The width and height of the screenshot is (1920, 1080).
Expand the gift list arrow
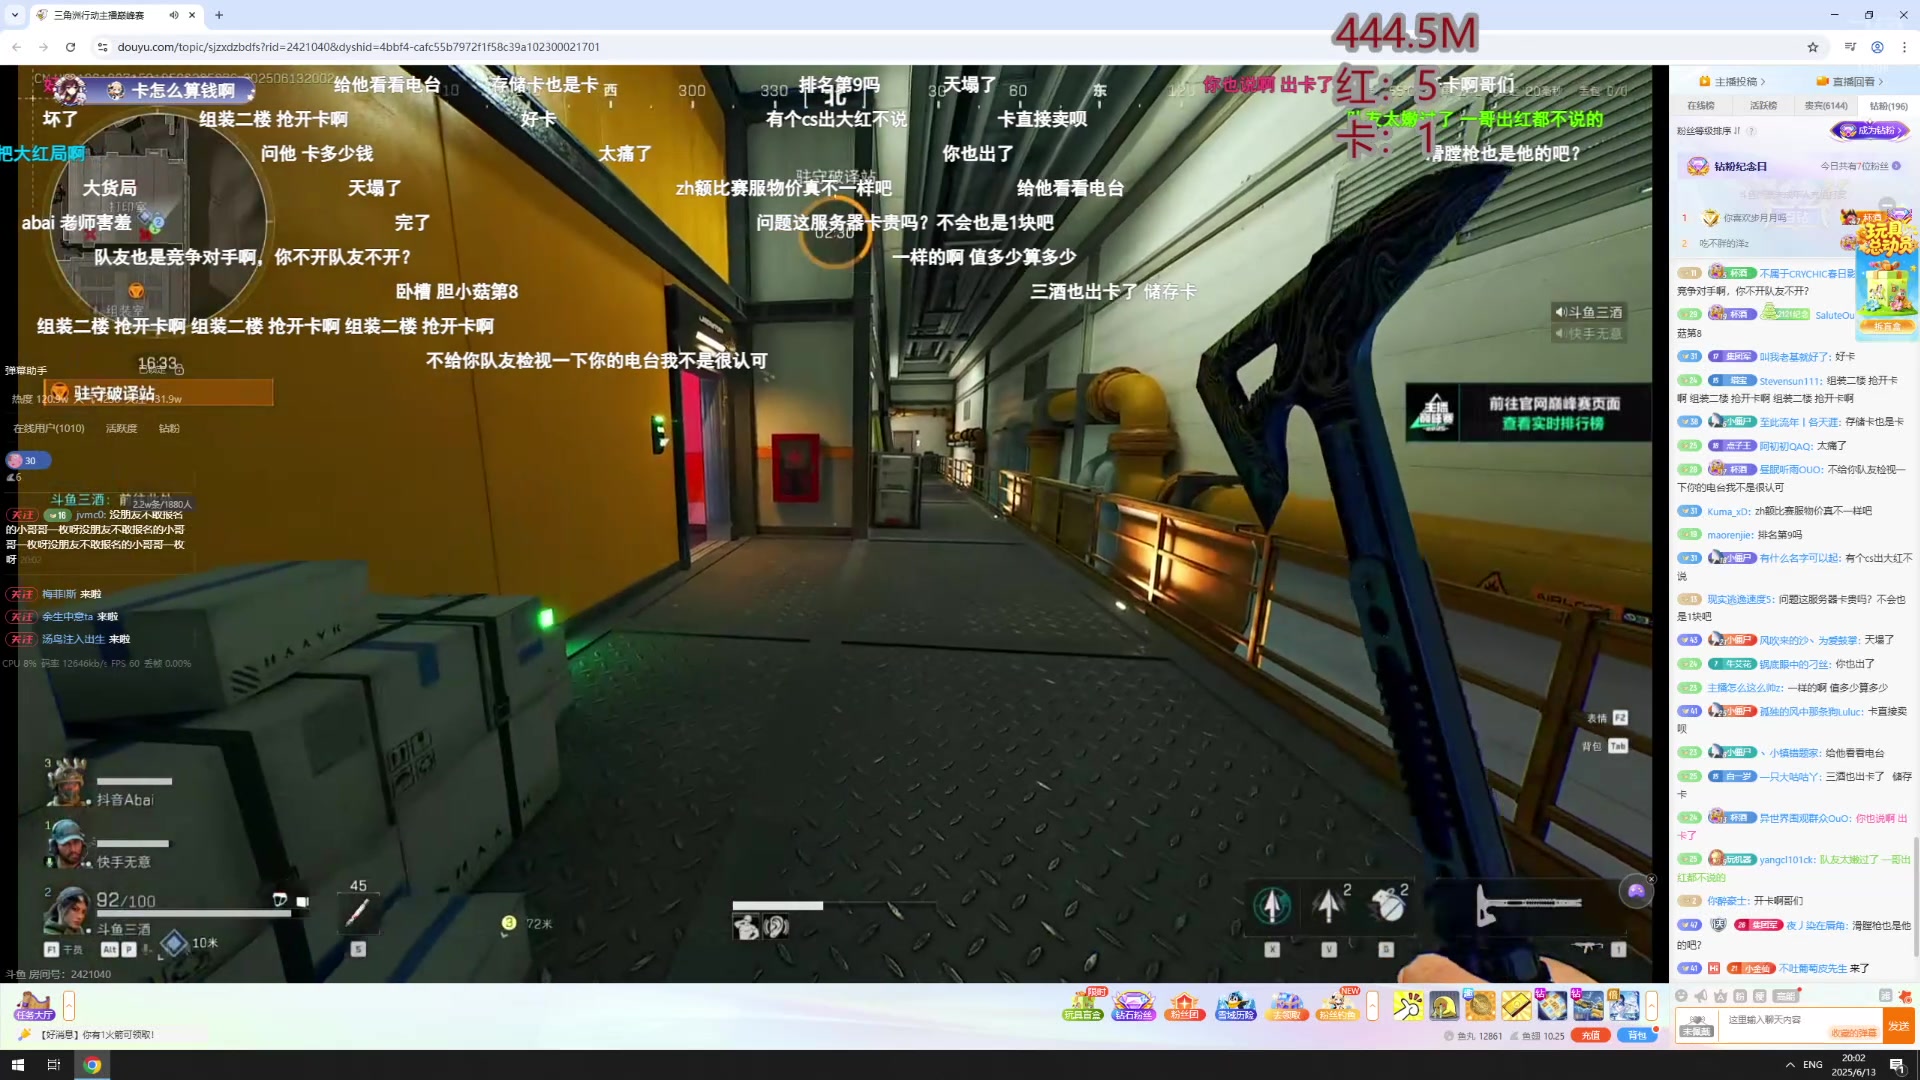1652,1005
